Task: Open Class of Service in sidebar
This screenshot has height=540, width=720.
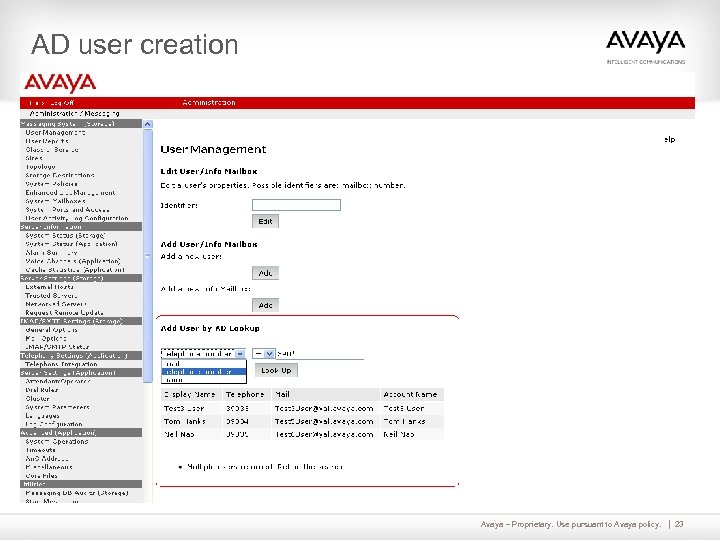Action: [52, 150]
